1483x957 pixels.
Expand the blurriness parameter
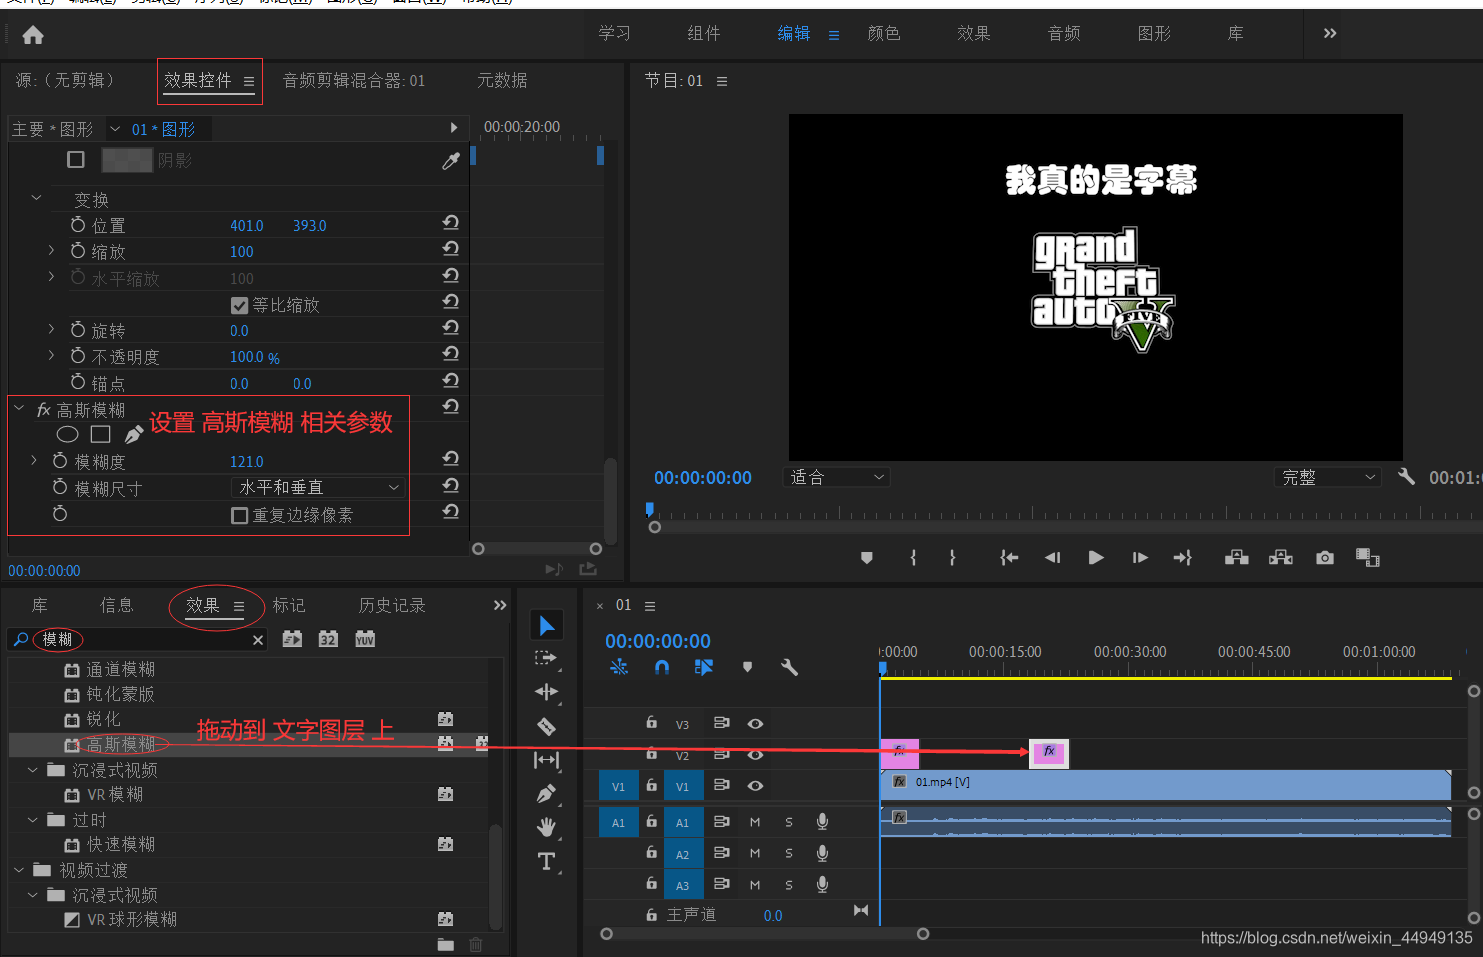34,460
